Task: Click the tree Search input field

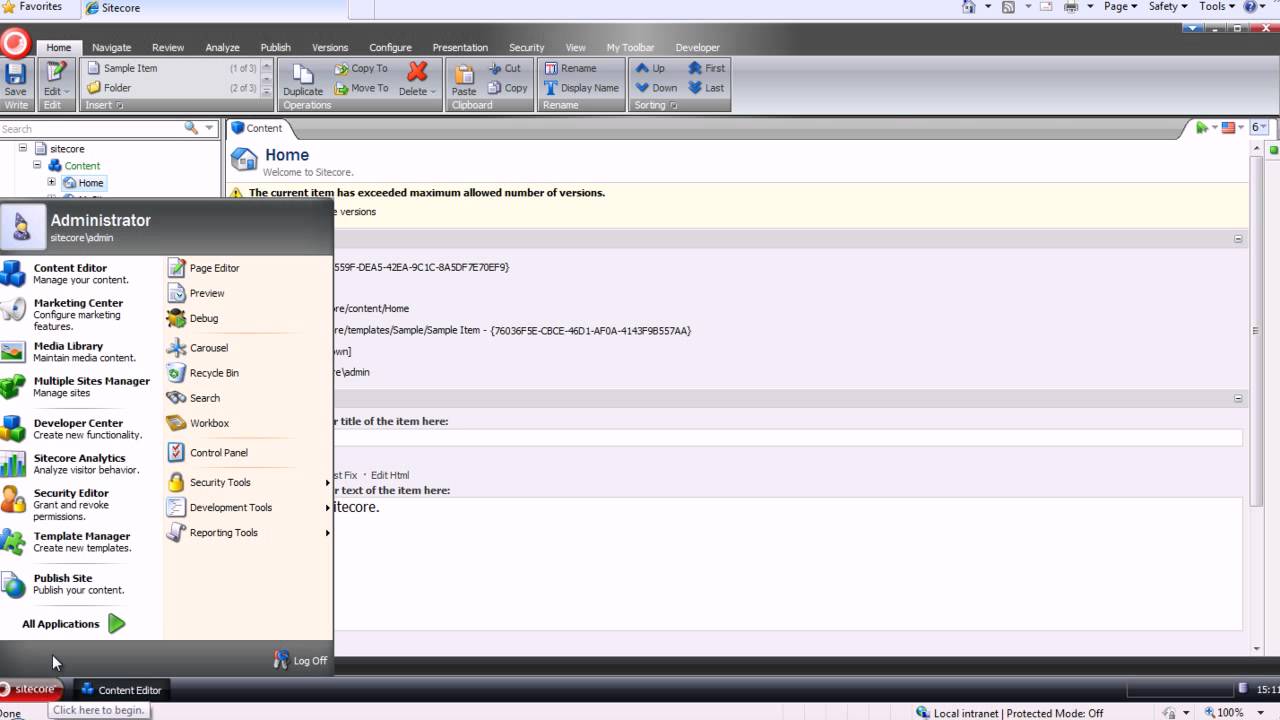Action: (x=92, y=128)
